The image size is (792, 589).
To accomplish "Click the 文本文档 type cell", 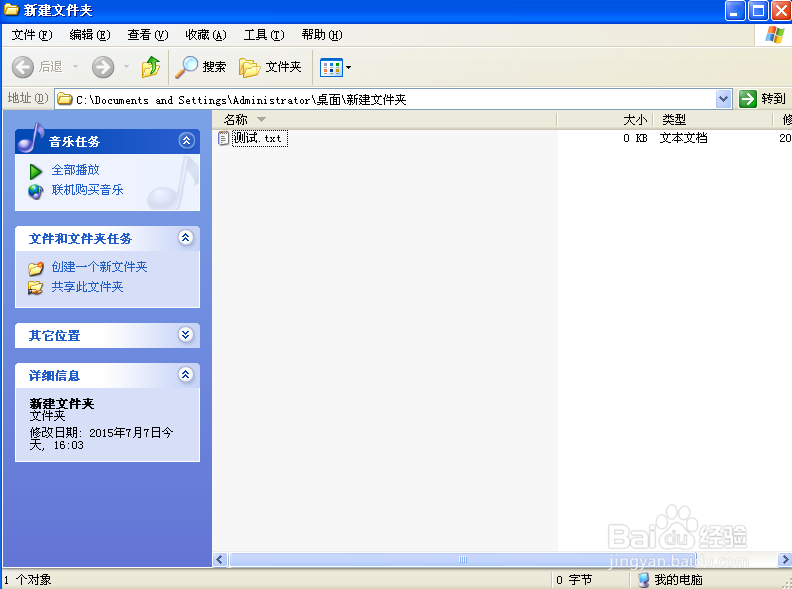I will pyautogui.click(x=683, y=138).
